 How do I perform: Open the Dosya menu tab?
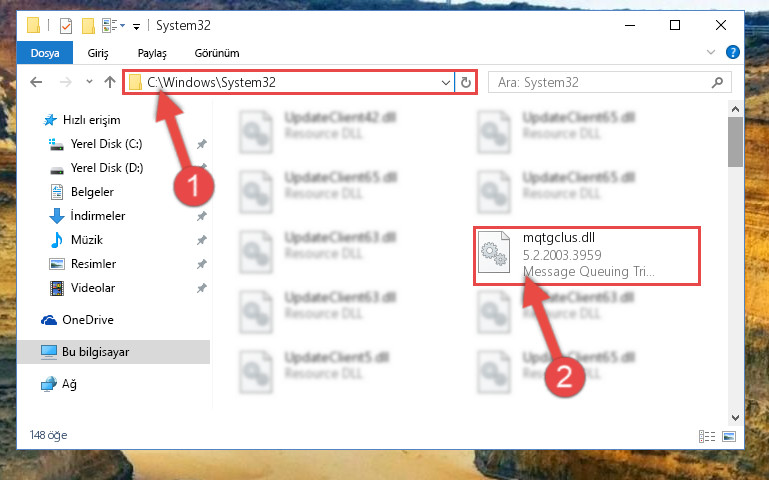45,53
